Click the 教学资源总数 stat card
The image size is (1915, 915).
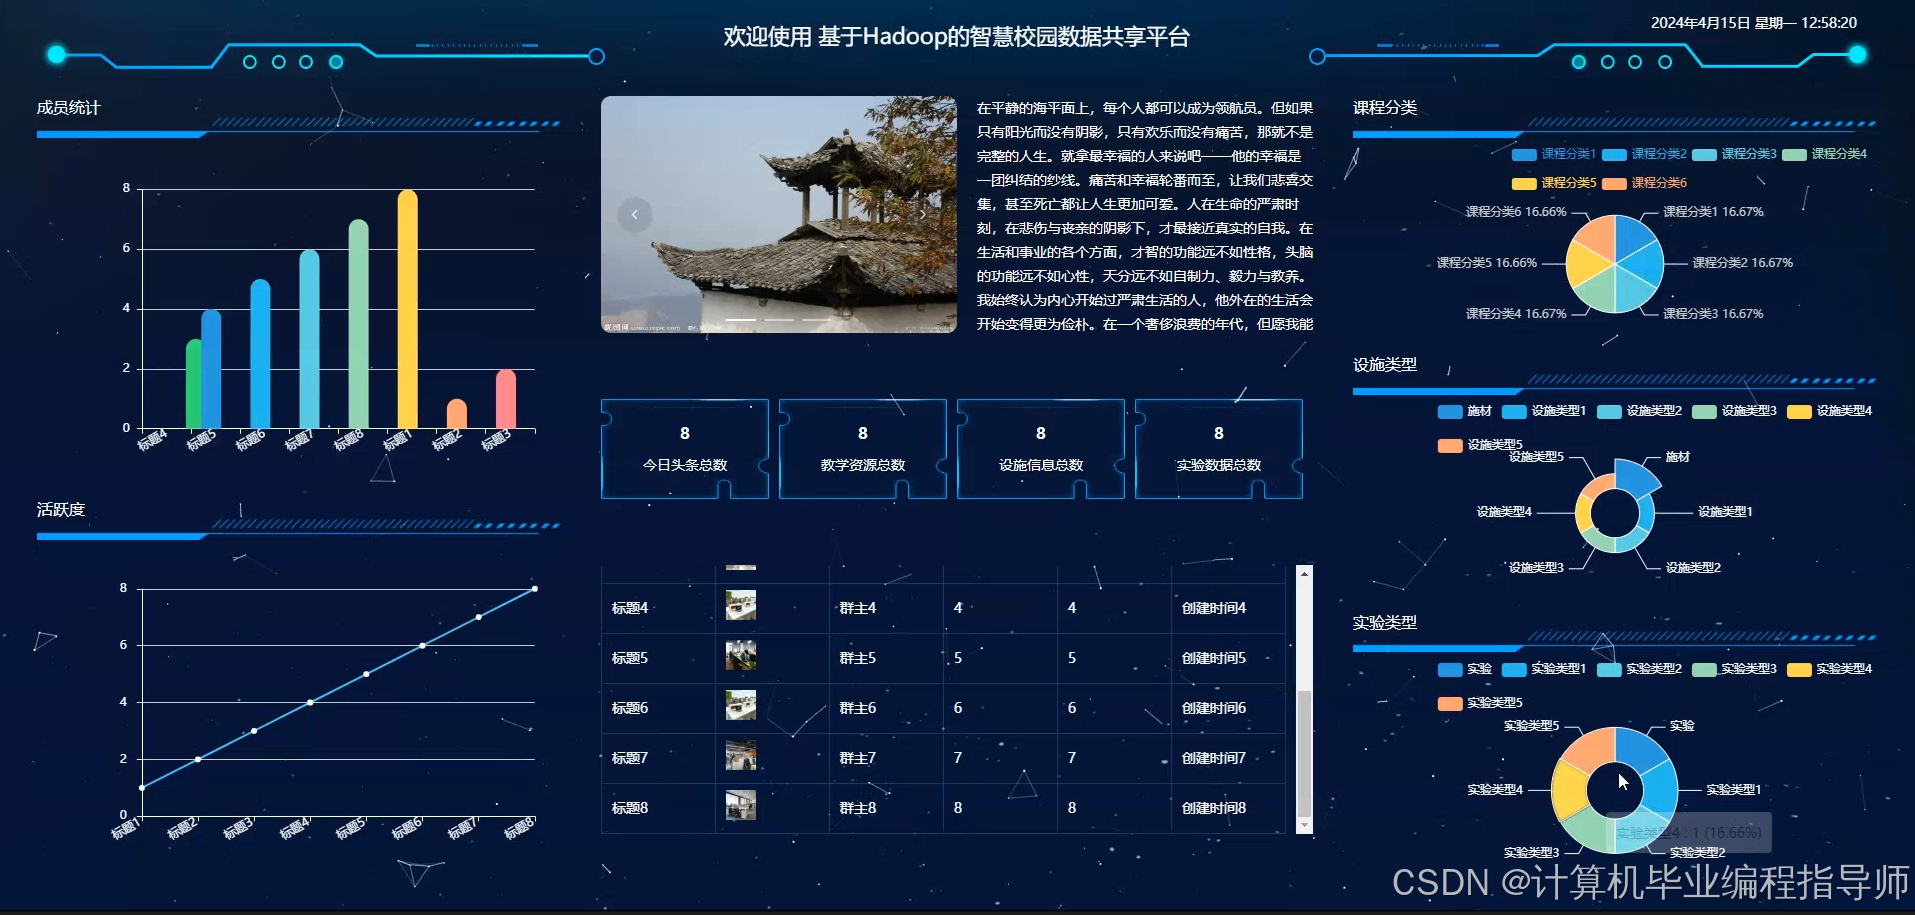pos(862,448)
